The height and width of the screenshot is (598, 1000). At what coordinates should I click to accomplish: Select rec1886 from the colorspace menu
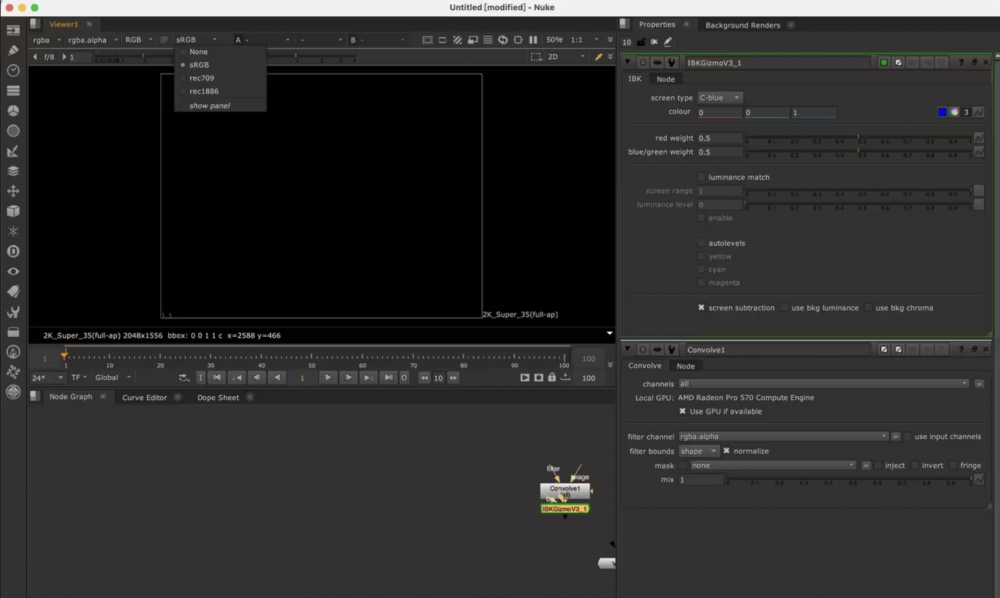pyautogui.click(x=203, y=91)
